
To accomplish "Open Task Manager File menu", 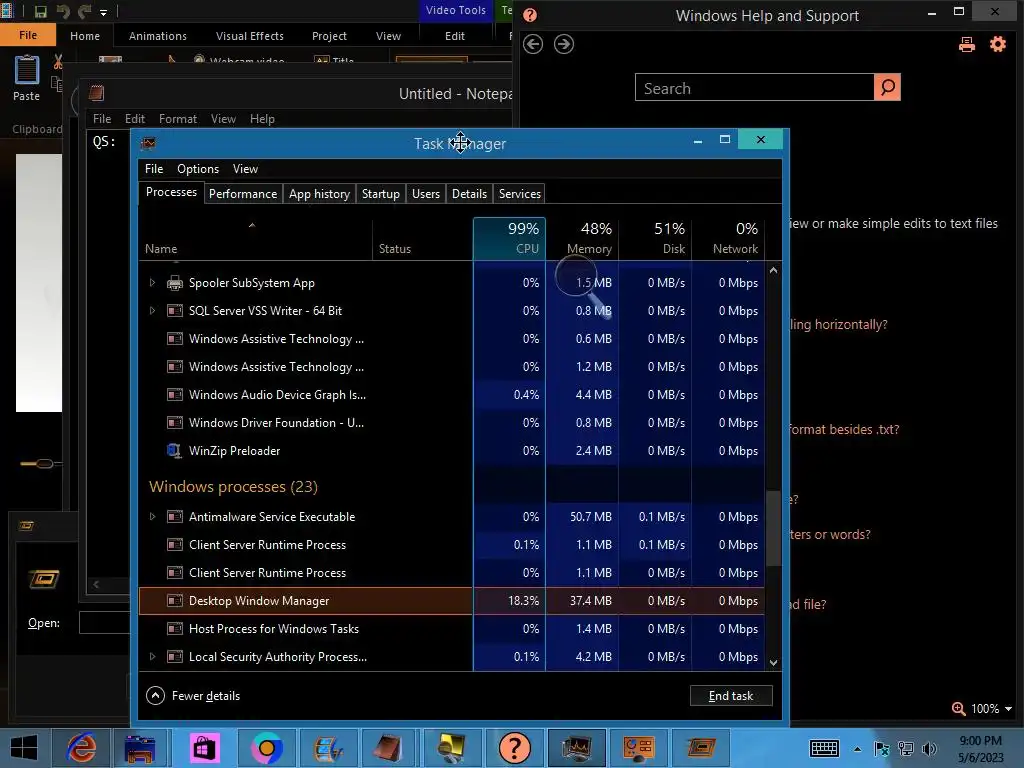I will (x=154, y=169).
